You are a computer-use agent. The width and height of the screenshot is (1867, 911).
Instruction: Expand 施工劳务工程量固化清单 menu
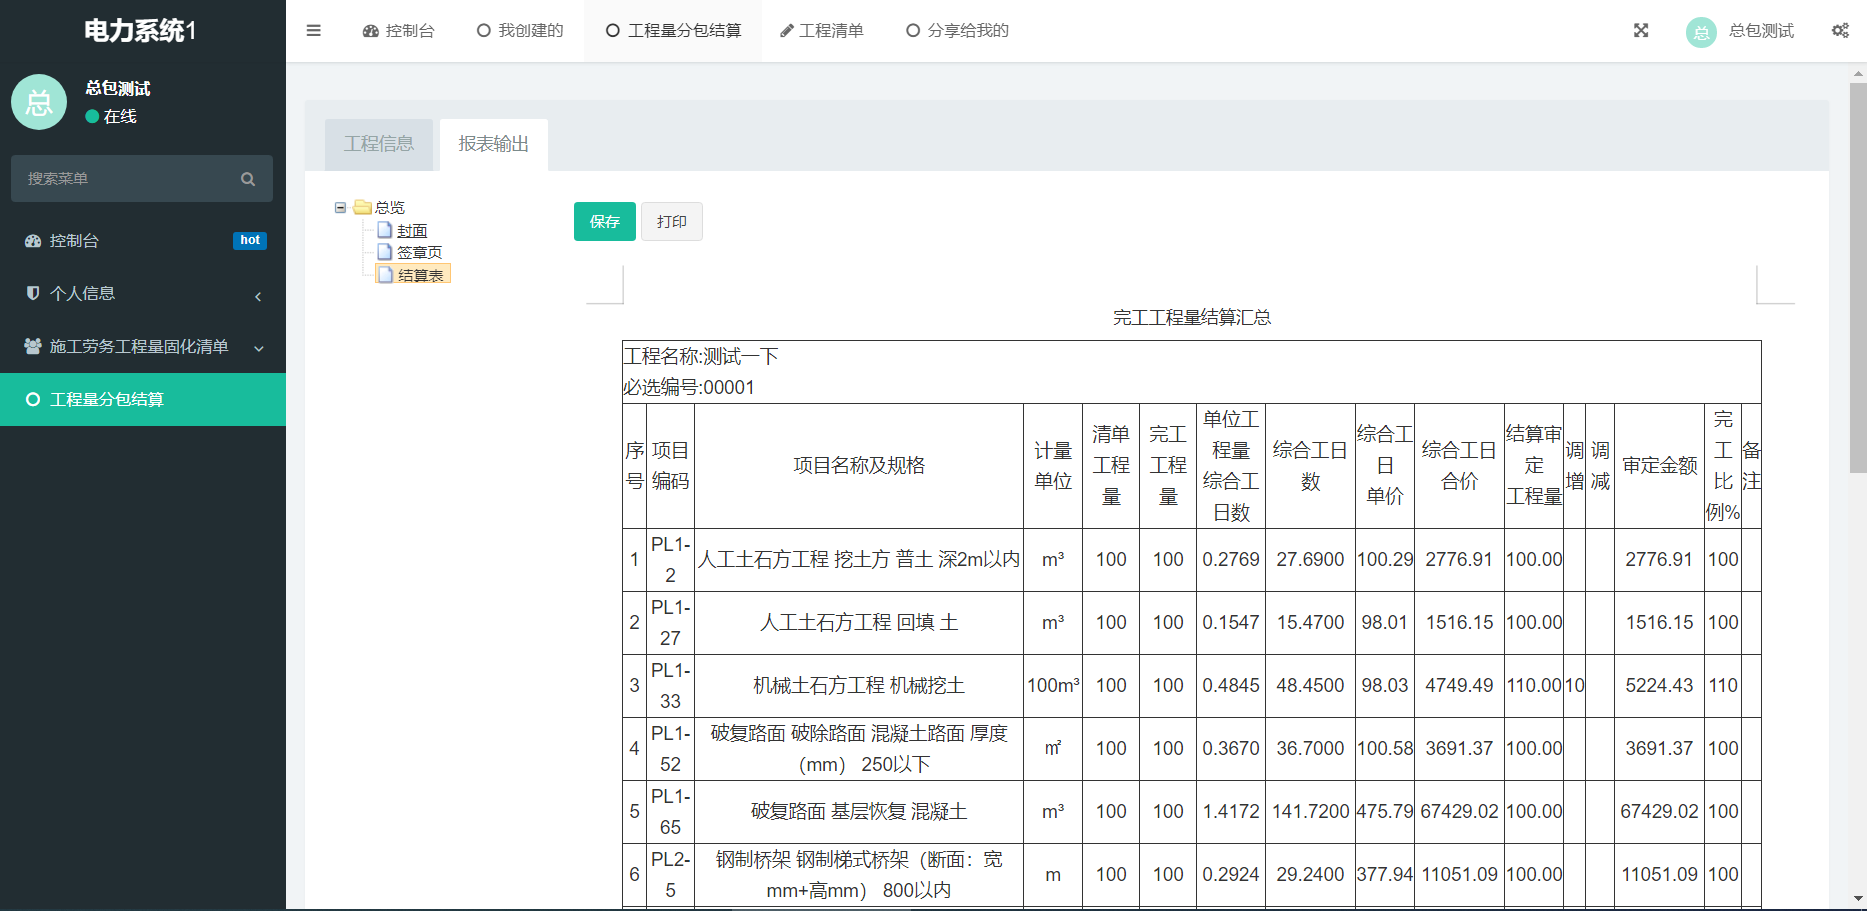click(143, 347)
